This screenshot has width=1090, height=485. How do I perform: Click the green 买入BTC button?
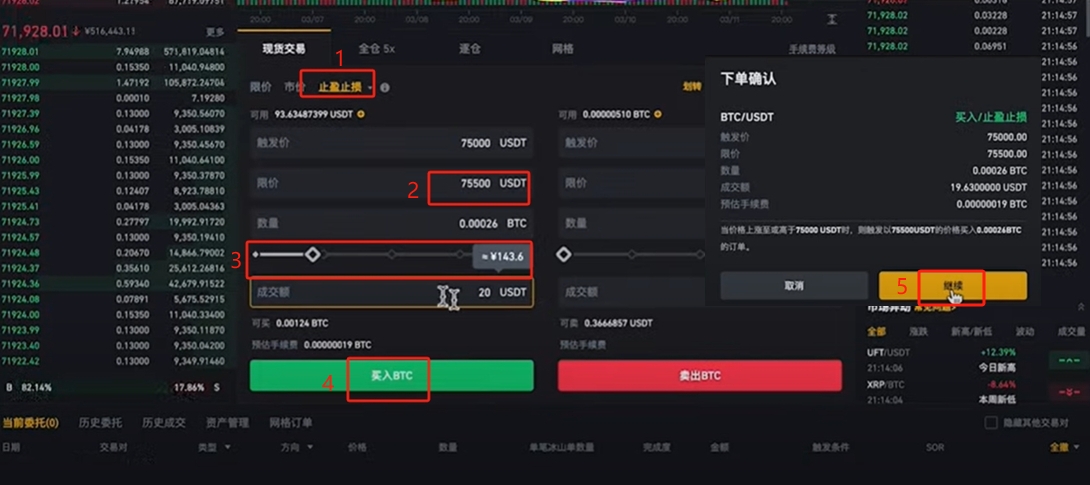click(391, 376)
